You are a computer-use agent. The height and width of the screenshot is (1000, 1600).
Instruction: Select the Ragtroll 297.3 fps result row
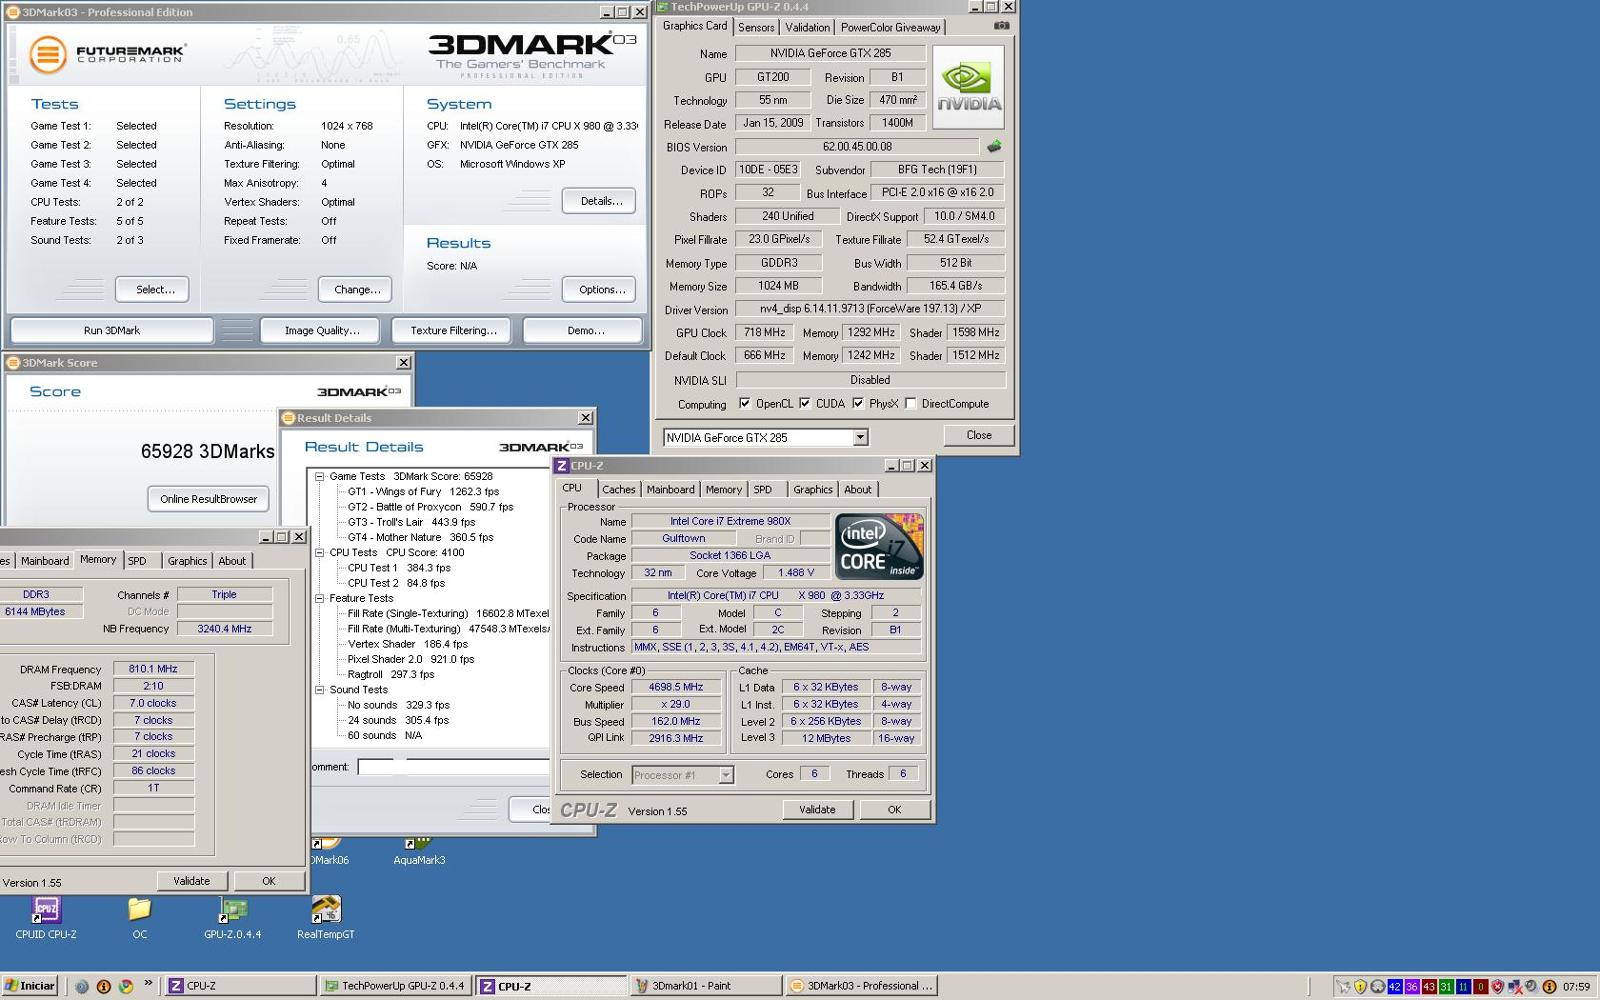(x=391, y=674)
